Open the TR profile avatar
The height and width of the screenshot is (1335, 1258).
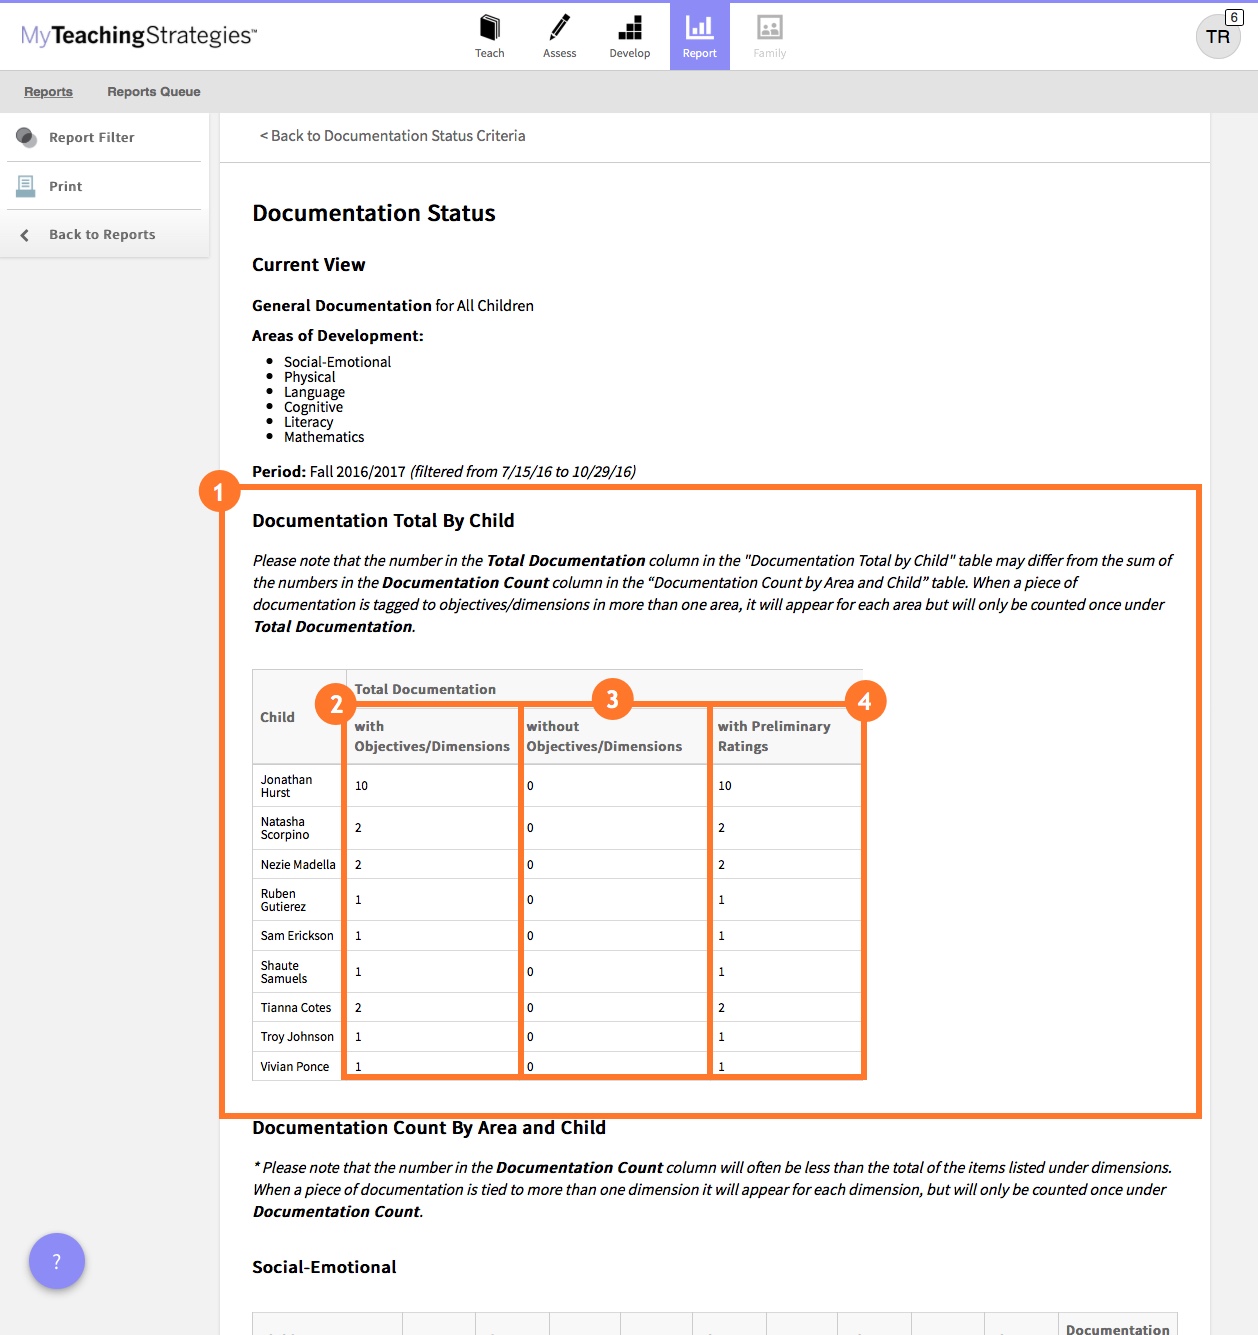pos(1217,37)
